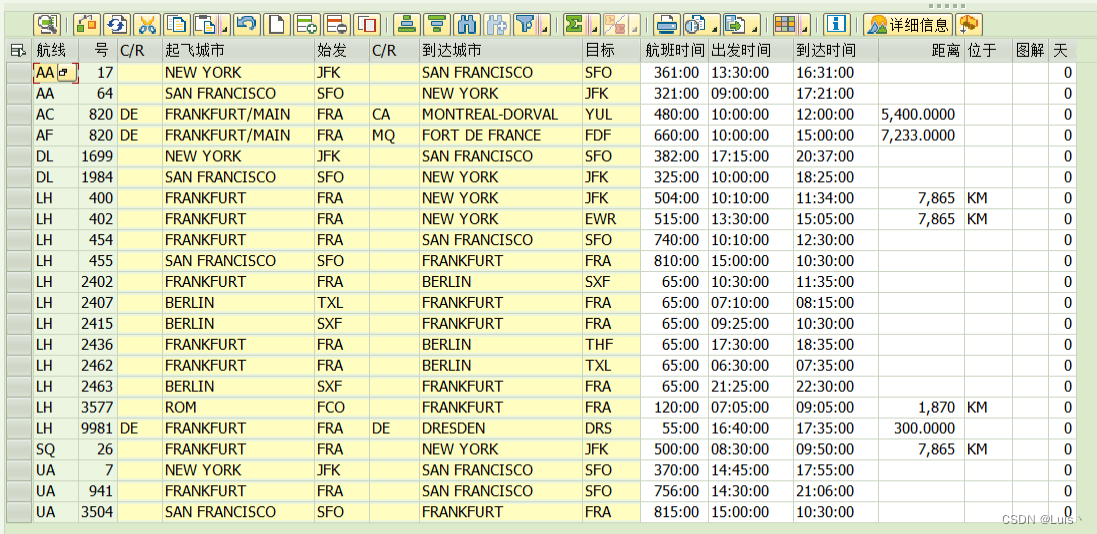Click the 到达时间 column header

835,50
